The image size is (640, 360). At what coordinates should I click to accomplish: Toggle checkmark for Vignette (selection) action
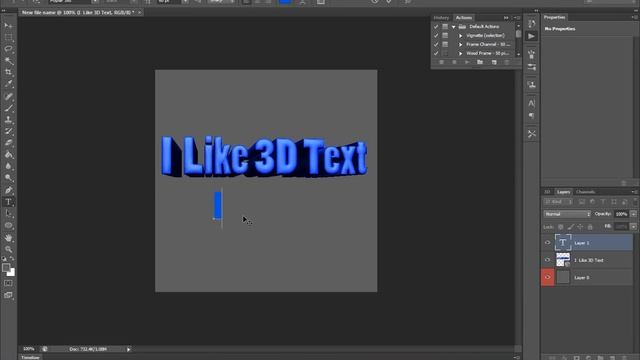coord(436,36)
